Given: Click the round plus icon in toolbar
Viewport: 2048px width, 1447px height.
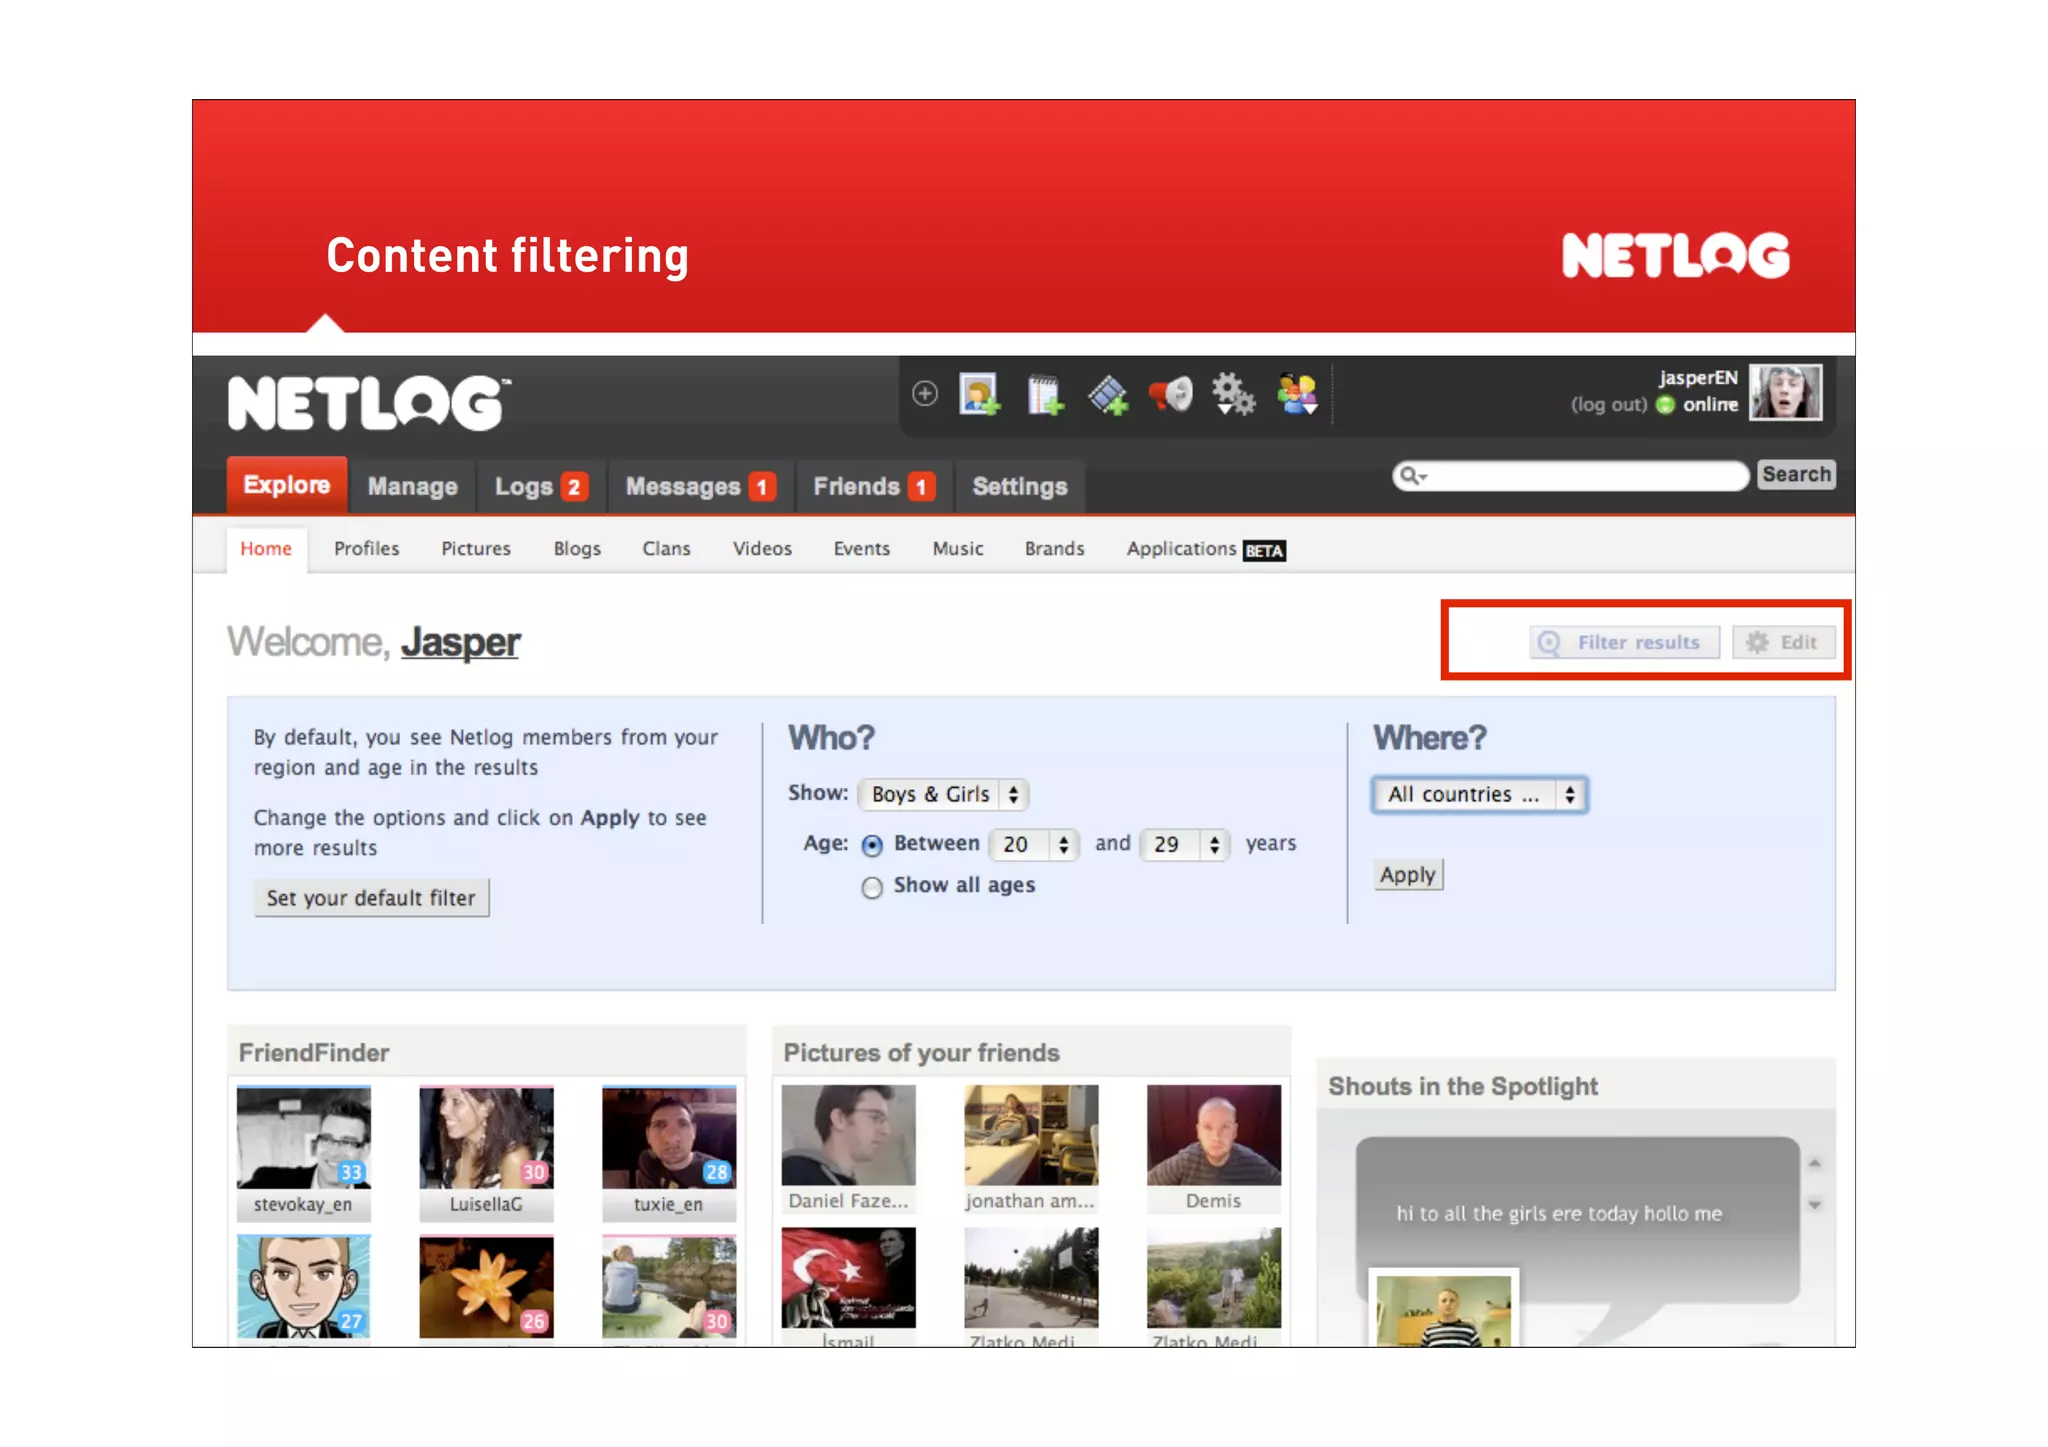Looking at the screenshot, I should (925, 394).
